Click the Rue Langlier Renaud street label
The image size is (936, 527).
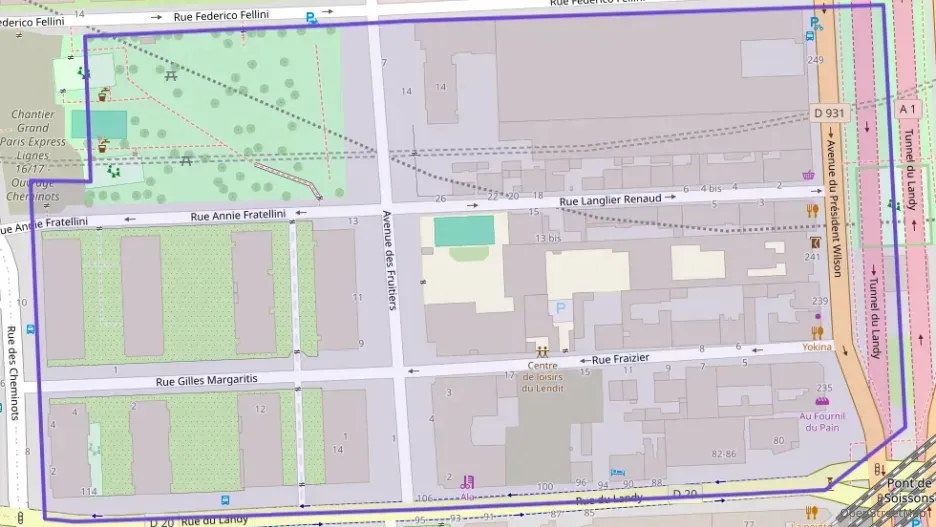(610, 200)
